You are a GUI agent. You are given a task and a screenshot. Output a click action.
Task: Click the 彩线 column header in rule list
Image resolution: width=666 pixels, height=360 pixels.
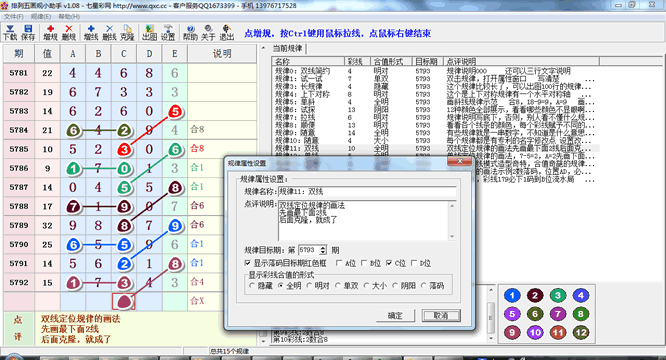(357, 62)
